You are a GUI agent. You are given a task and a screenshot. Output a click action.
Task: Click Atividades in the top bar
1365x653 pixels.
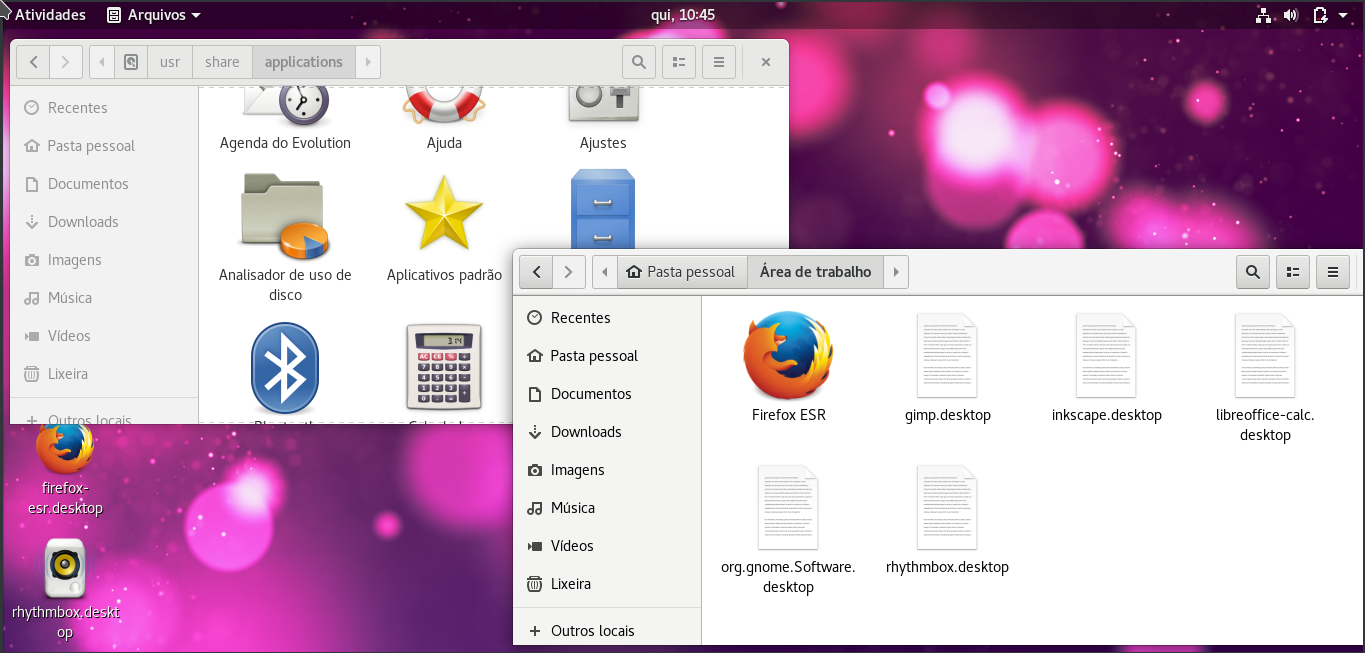[45, 14]
